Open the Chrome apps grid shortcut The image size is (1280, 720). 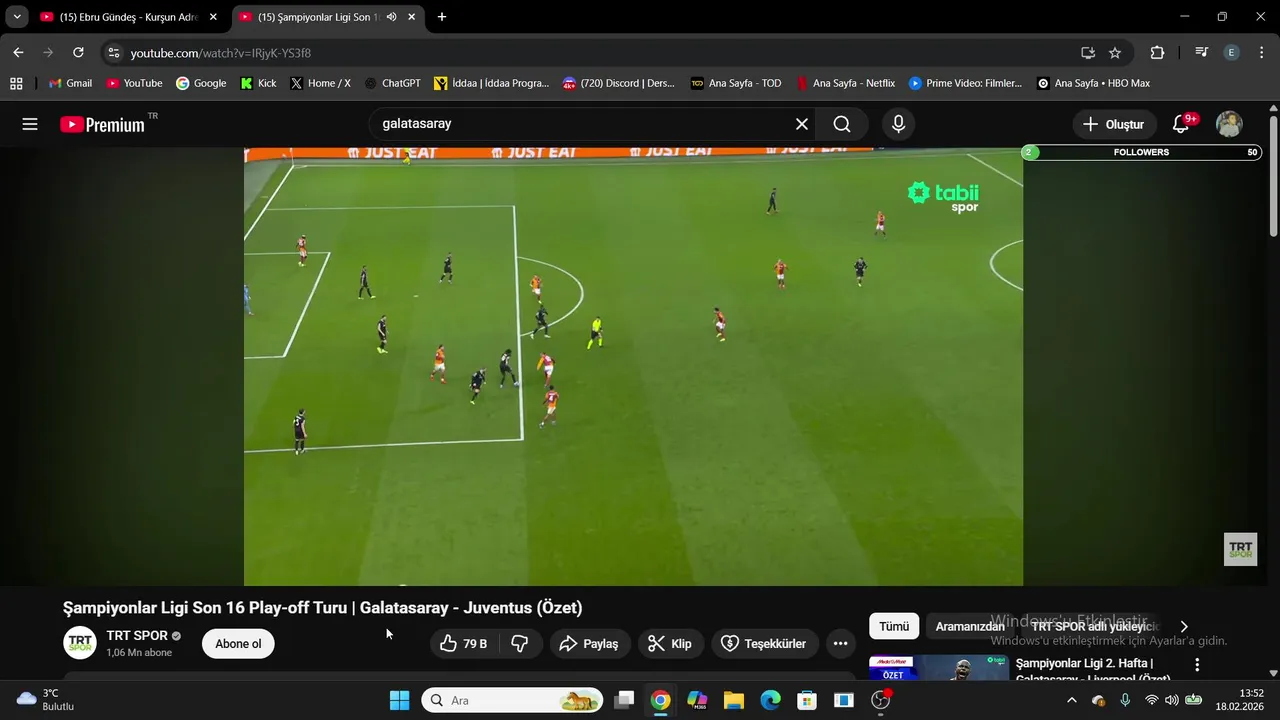(x=16, y=83)
